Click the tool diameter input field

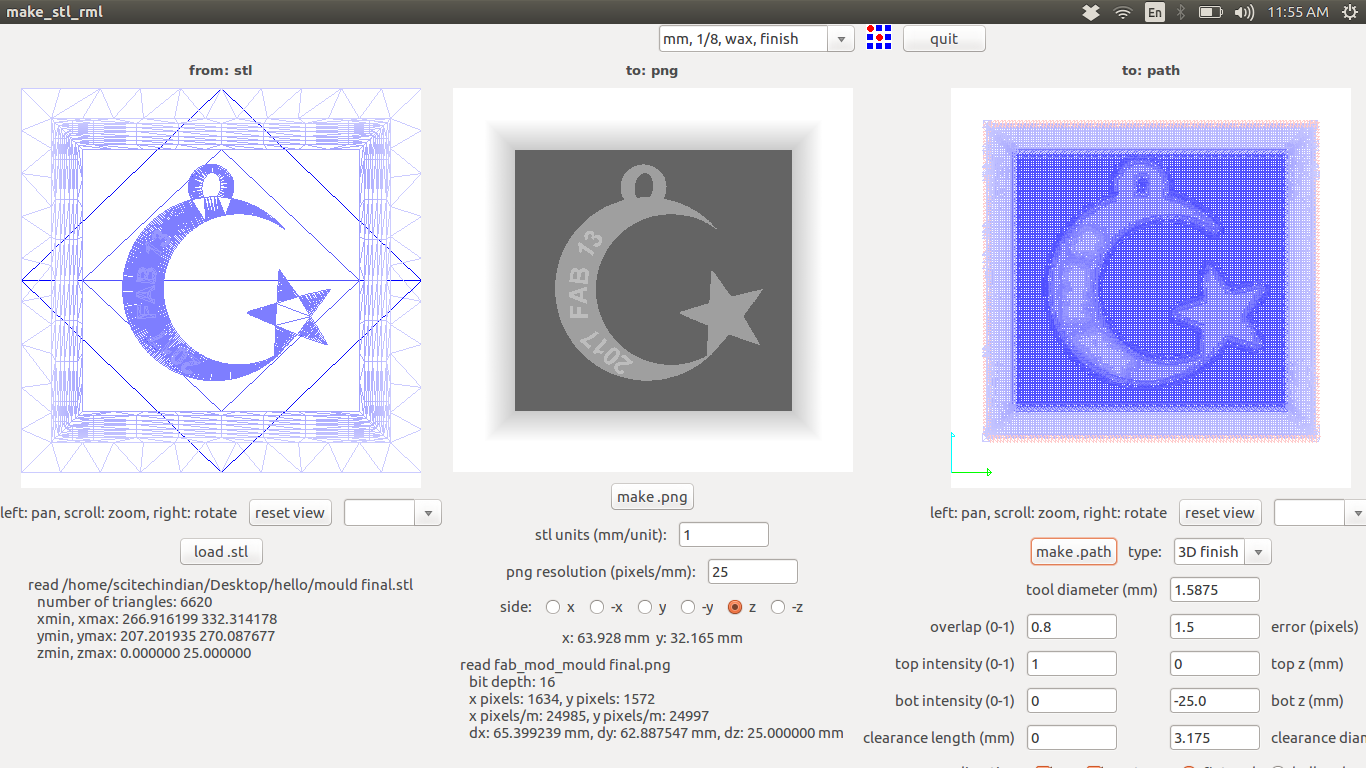coord(1214,590)
